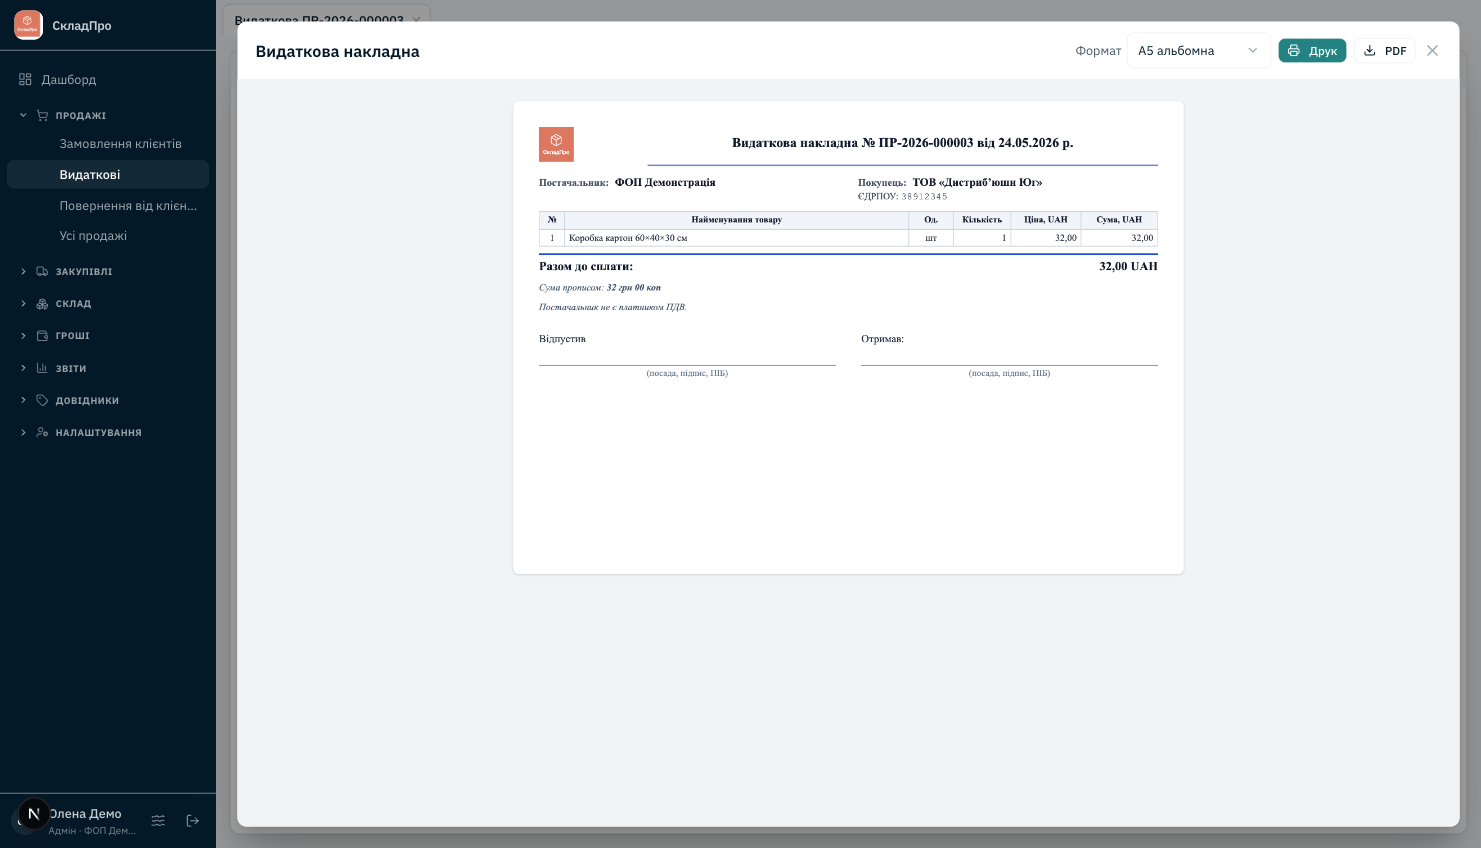Click the Отримав signature label

pos(882,339)
